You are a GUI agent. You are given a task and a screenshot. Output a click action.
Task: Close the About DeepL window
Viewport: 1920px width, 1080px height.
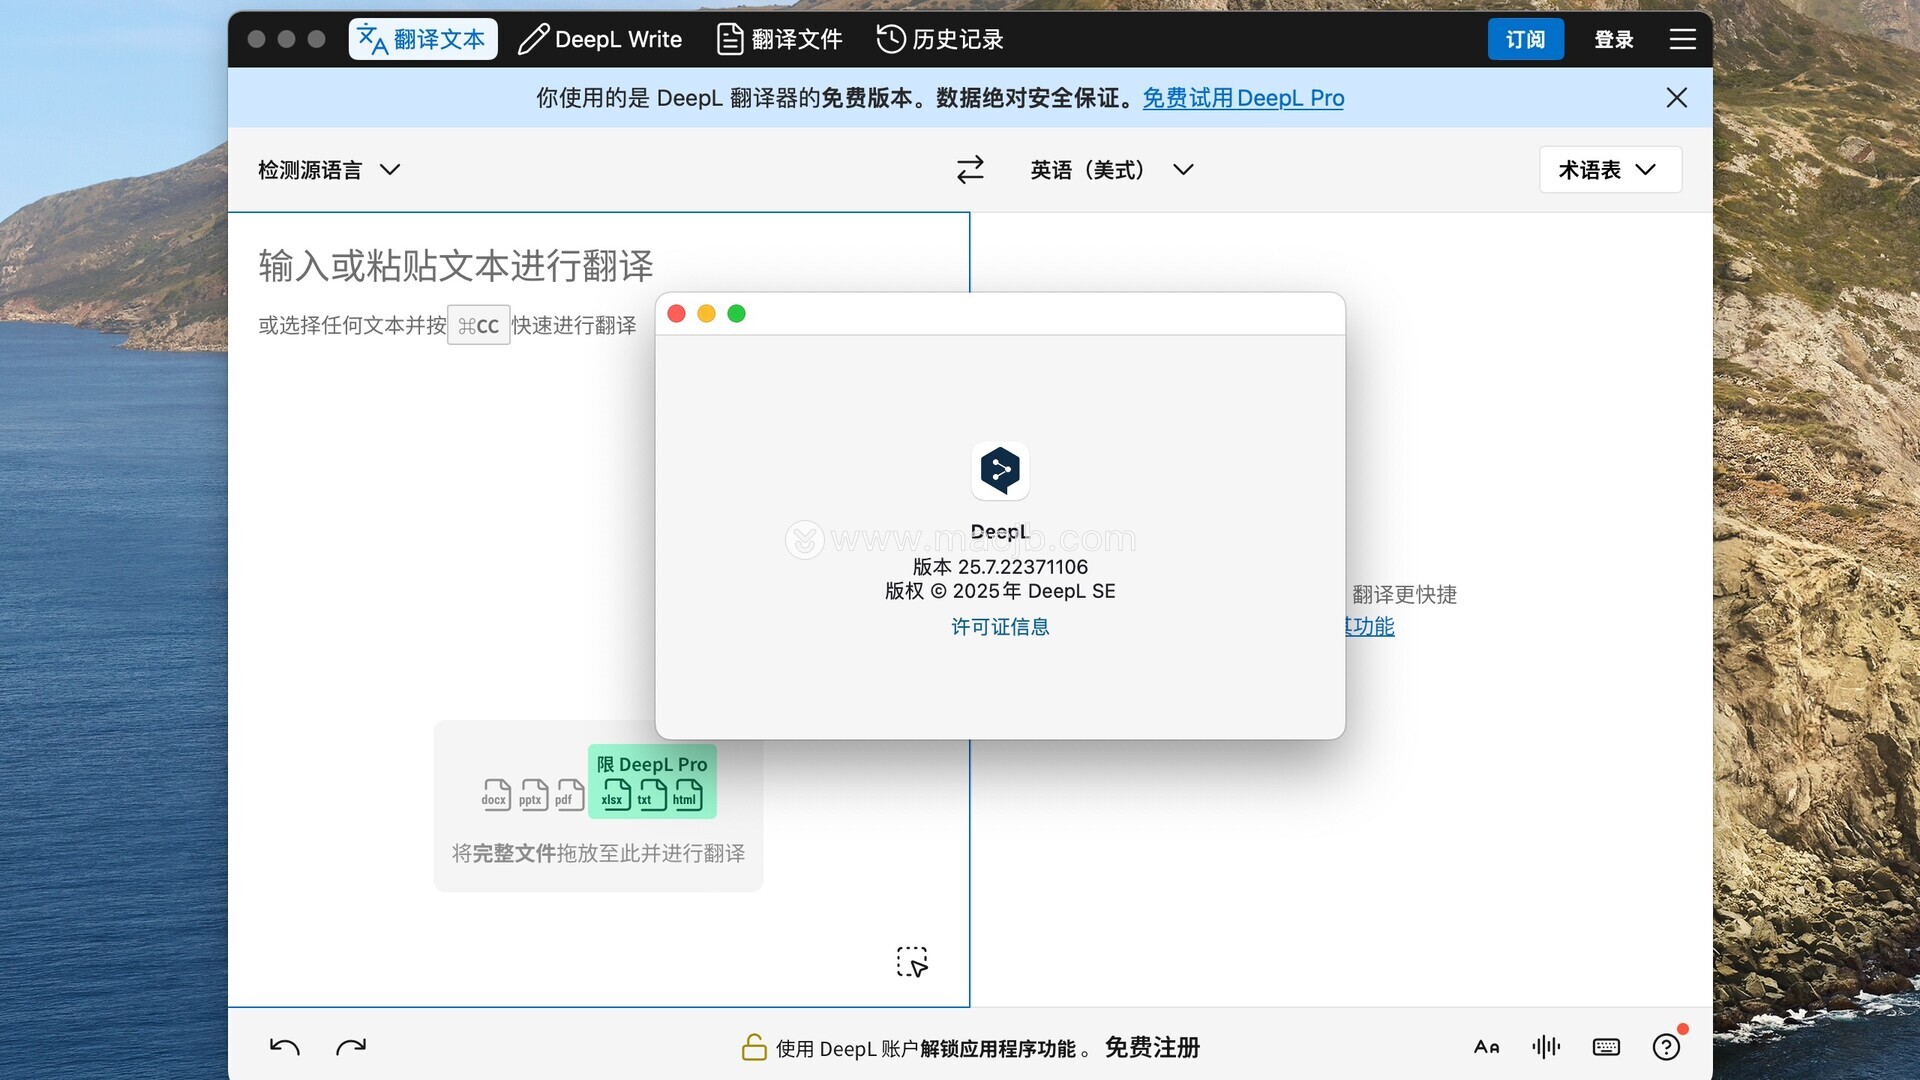coord(676,314)
